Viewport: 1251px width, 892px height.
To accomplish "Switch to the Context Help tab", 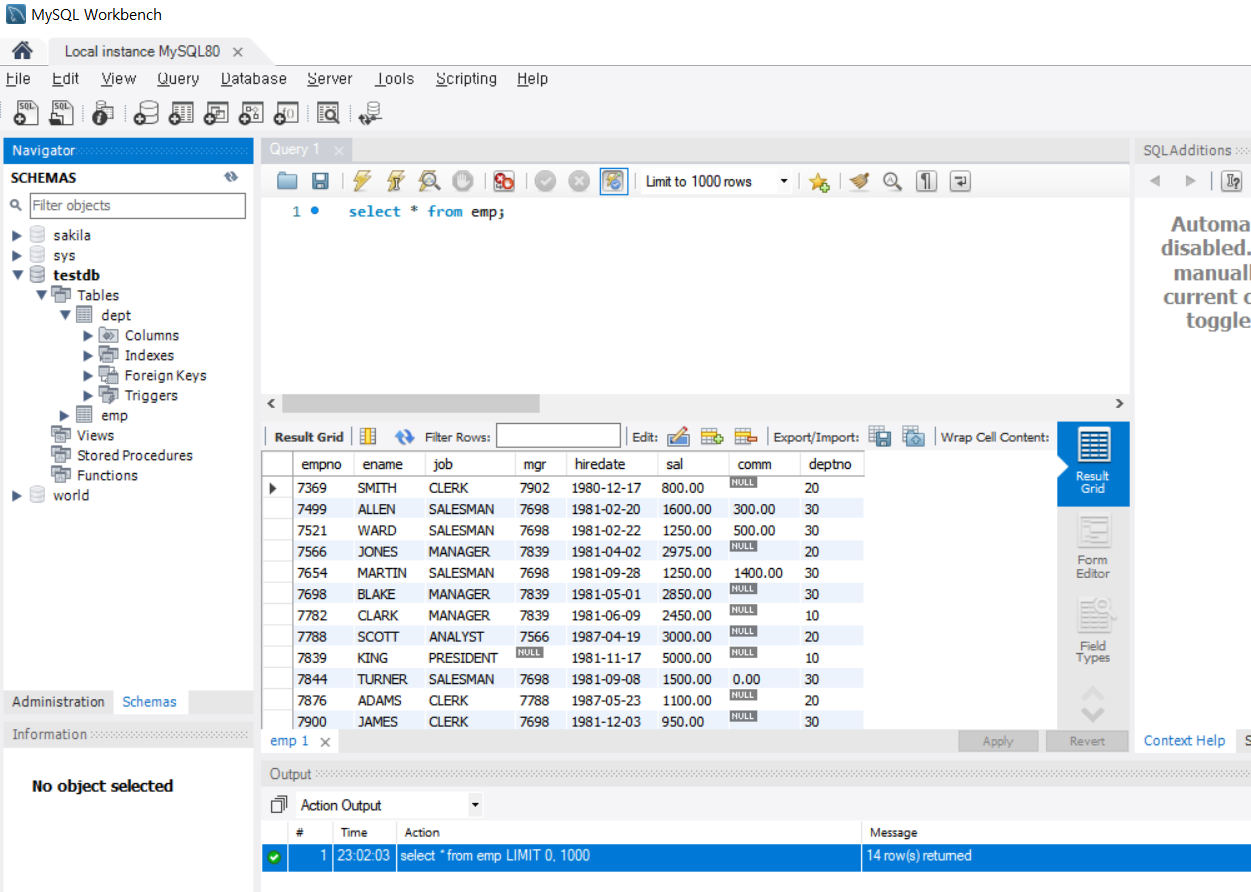I will tap(1184, 741).
